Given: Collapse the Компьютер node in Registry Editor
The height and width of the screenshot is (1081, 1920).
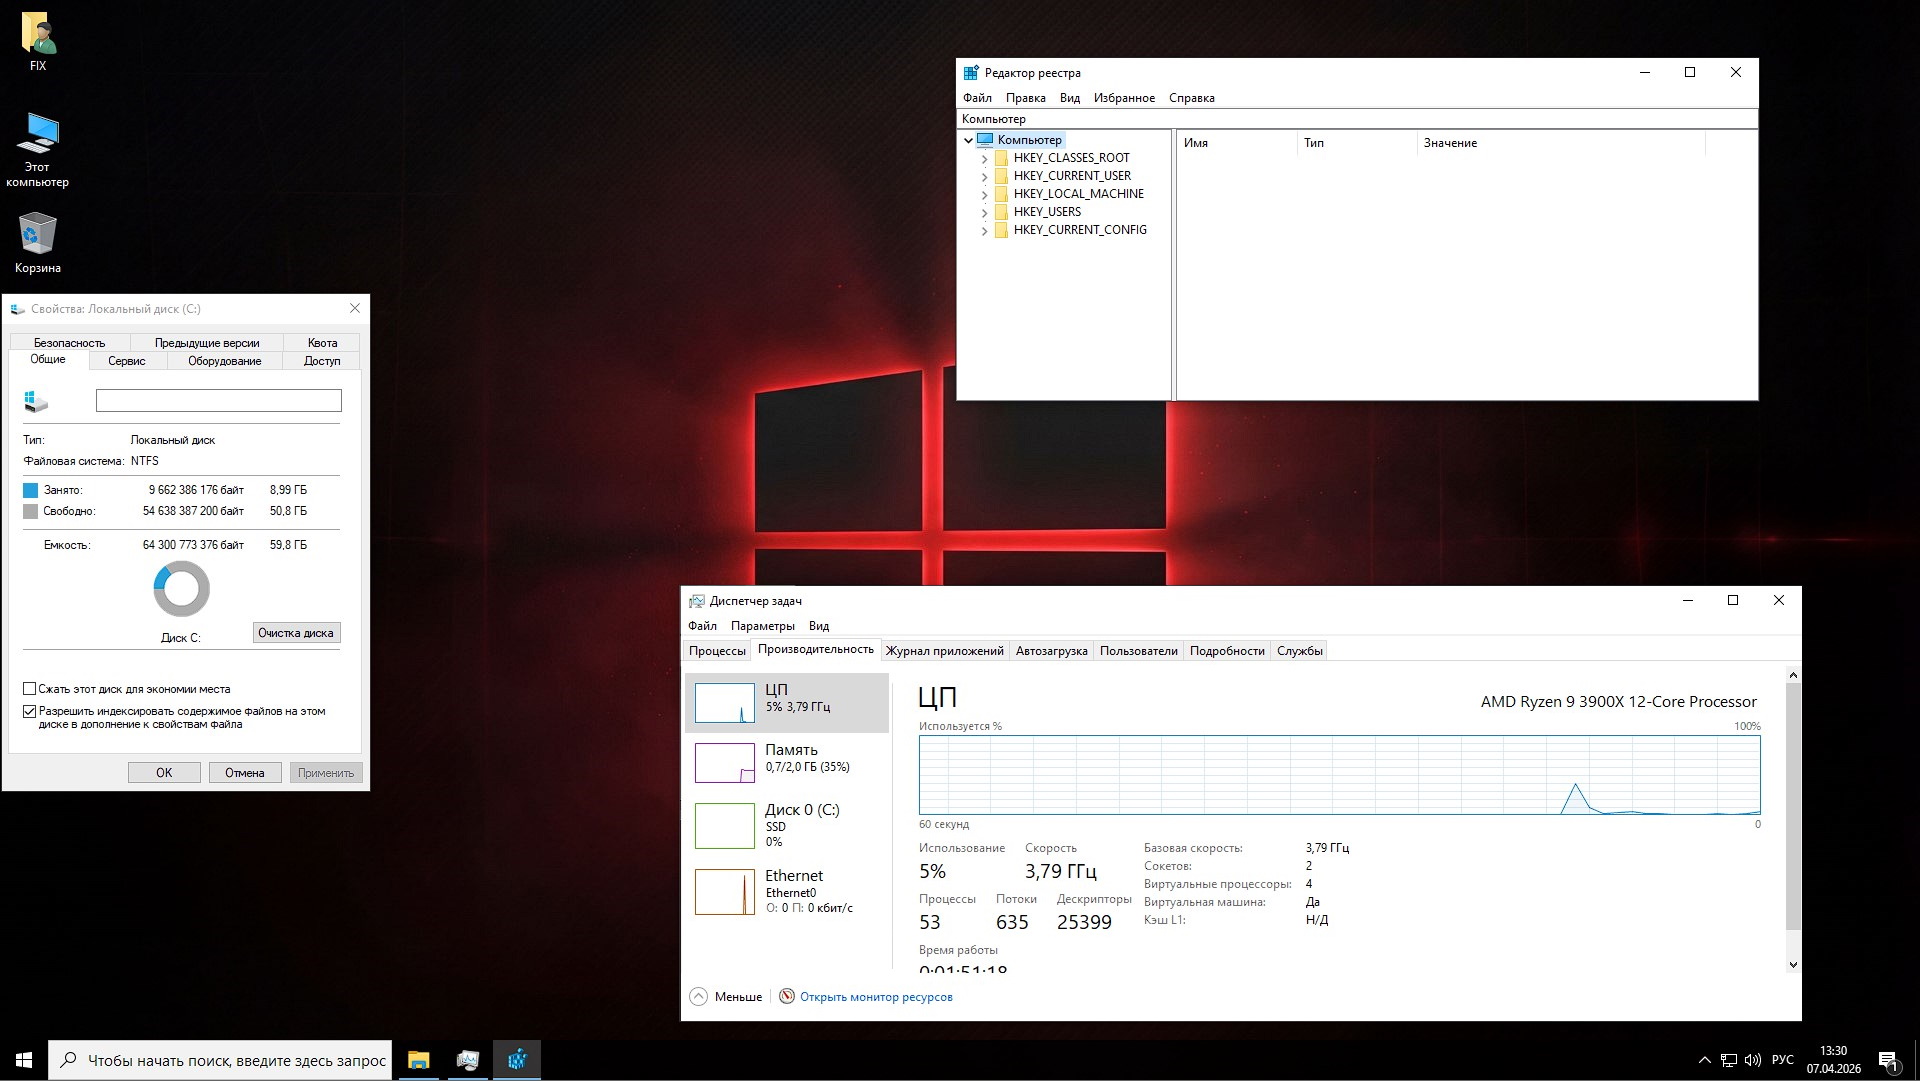Looking at the screenshot, I should (968, 140).
